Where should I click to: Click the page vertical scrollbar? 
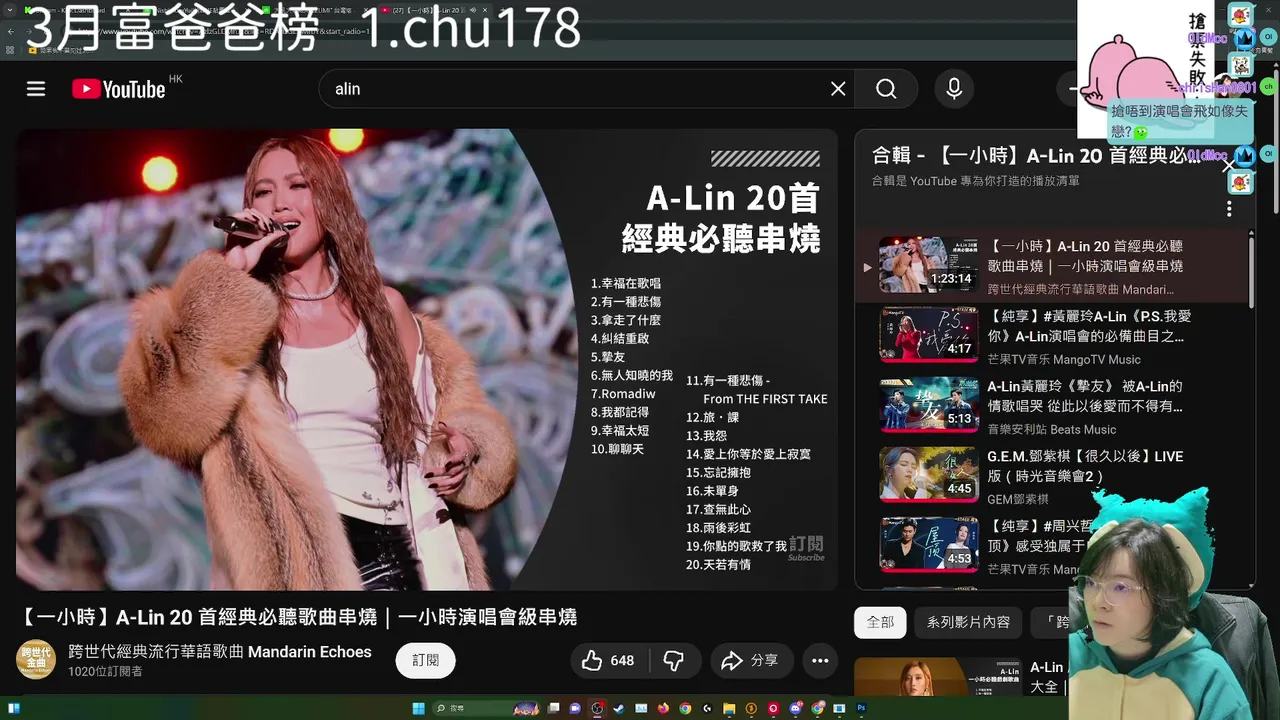click(1274, 140)
